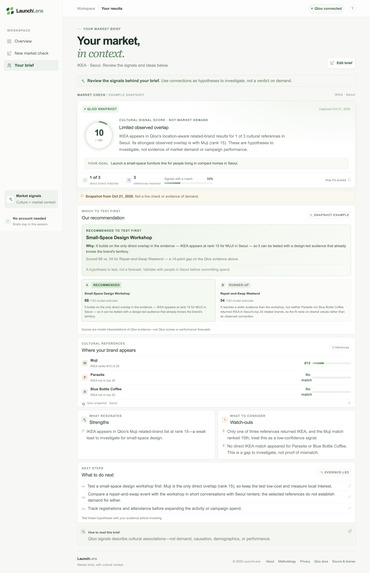
Task: Click the New market check chart icon
Action: [9, 53]
